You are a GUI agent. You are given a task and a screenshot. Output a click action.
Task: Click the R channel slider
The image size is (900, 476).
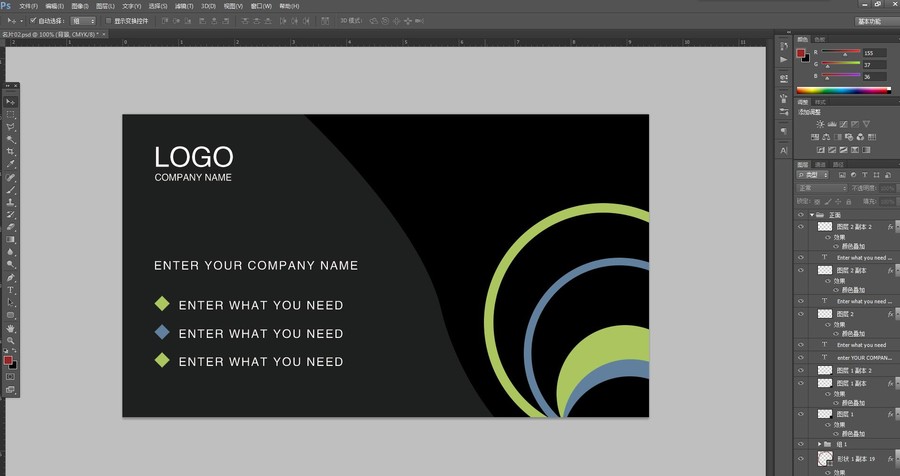[x=841, y=52]
